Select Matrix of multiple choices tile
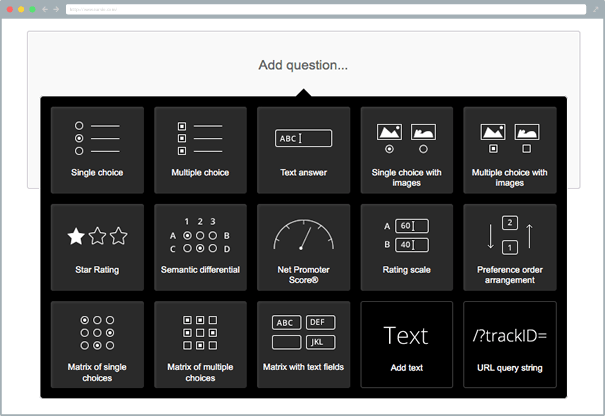Image resolution: width=605 pixels, height=416 pixels. 200,344
